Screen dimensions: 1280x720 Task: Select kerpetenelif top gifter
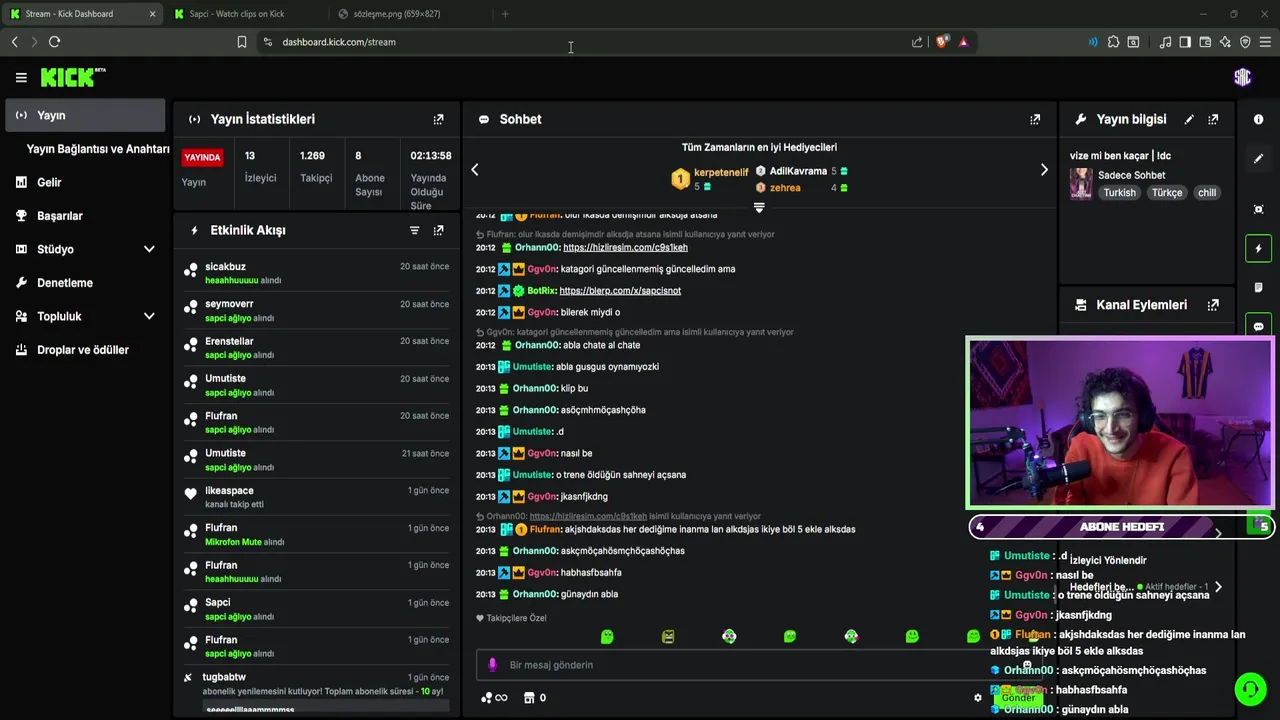click(721, 172)
